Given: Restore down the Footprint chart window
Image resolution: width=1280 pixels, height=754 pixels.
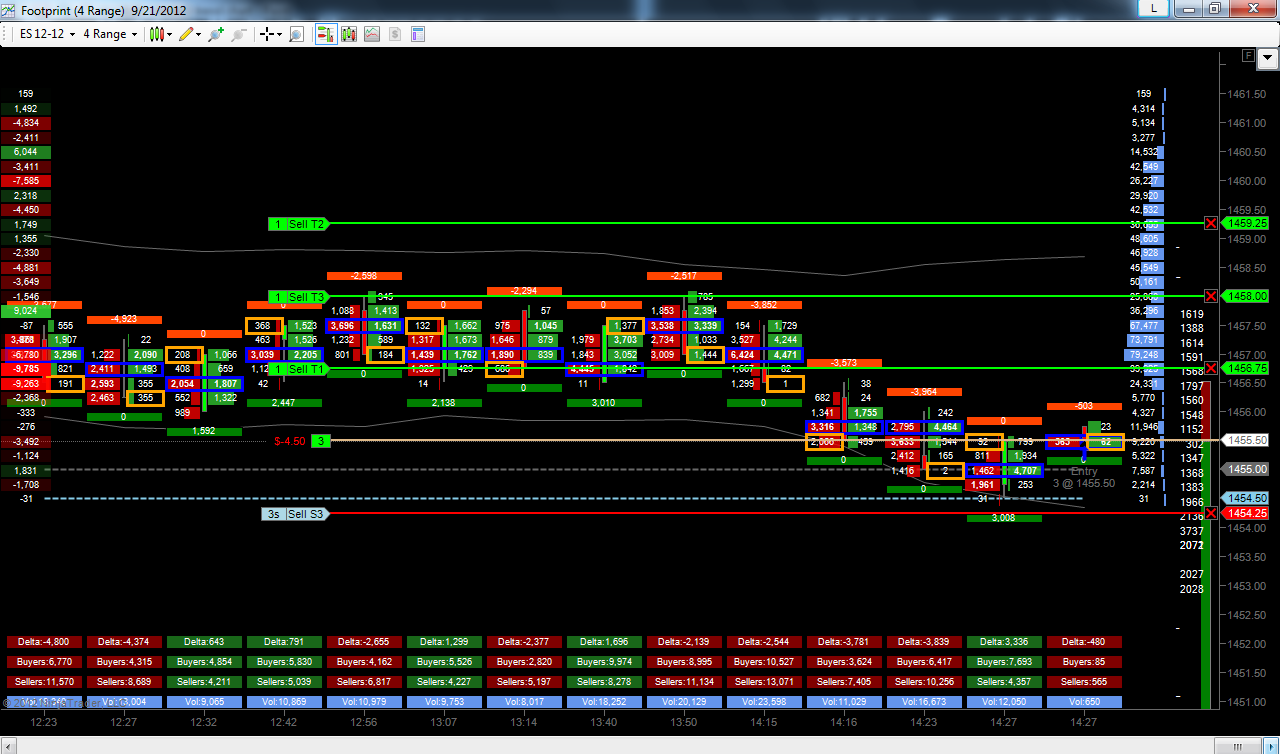Looking at the screenshot, I should [1214, 8].
